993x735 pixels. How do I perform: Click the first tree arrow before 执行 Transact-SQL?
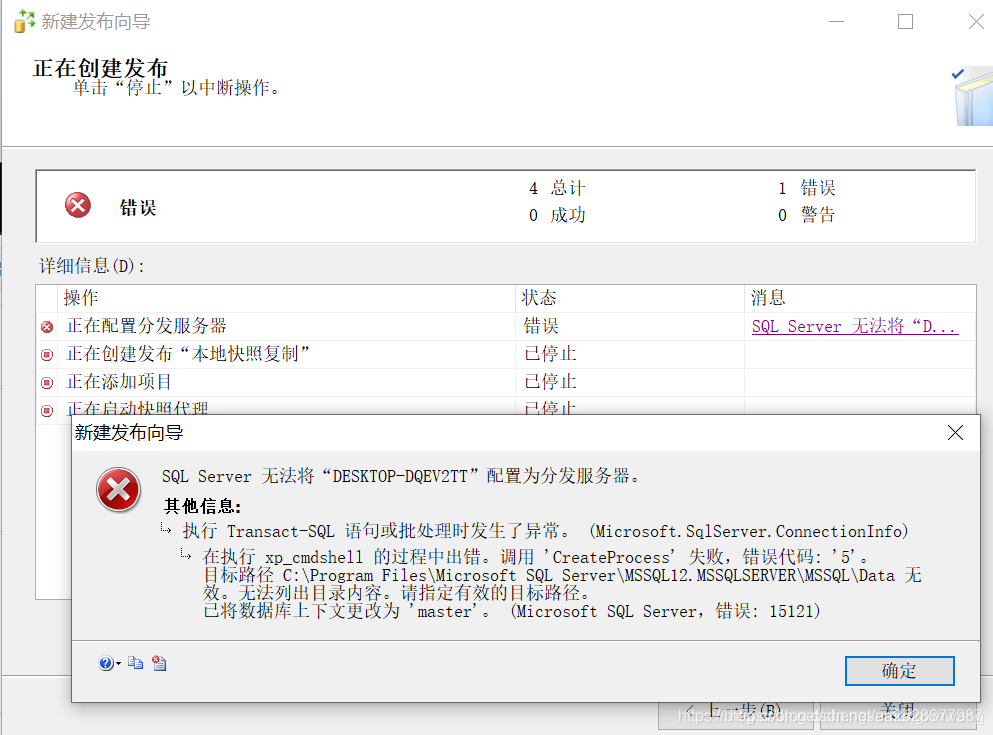[x=166, y=529]
